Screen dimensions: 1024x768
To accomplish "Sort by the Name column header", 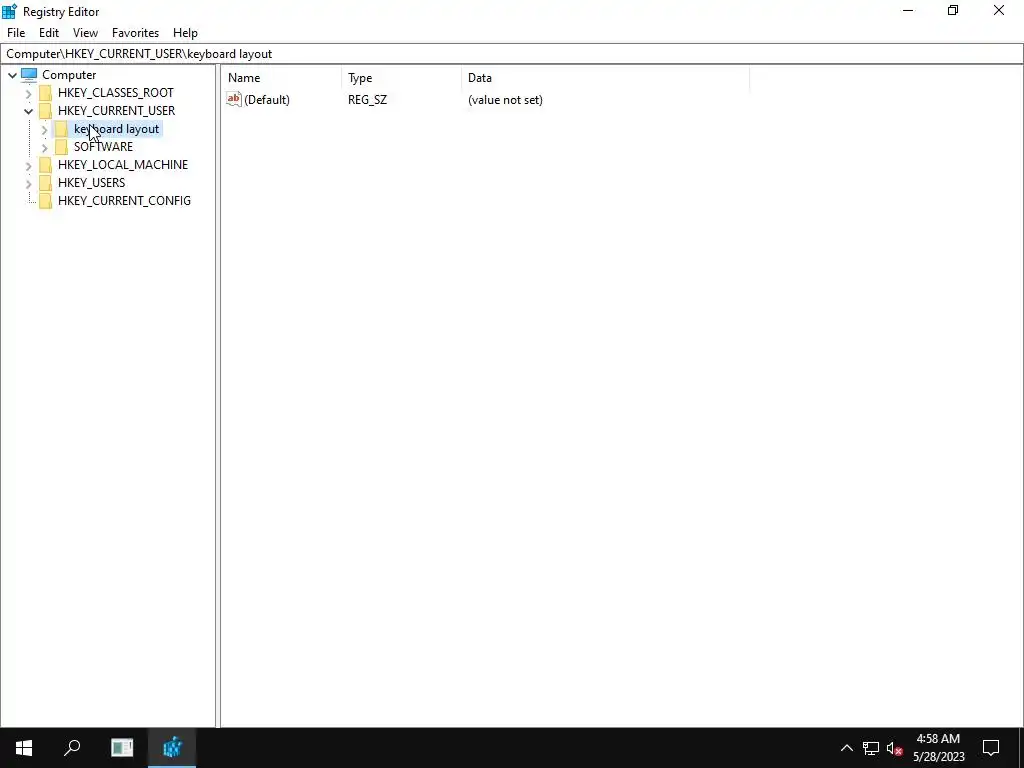I will tap(281, 78).
